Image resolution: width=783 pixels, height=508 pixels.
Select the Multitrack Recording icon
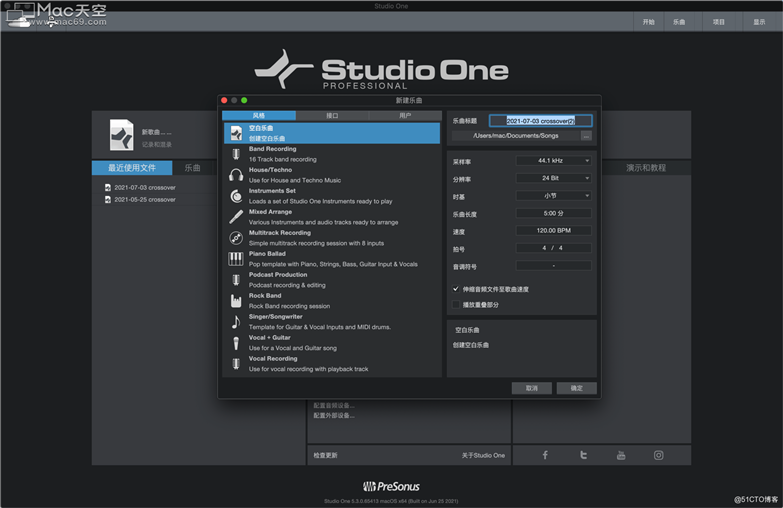coord(236,238)
